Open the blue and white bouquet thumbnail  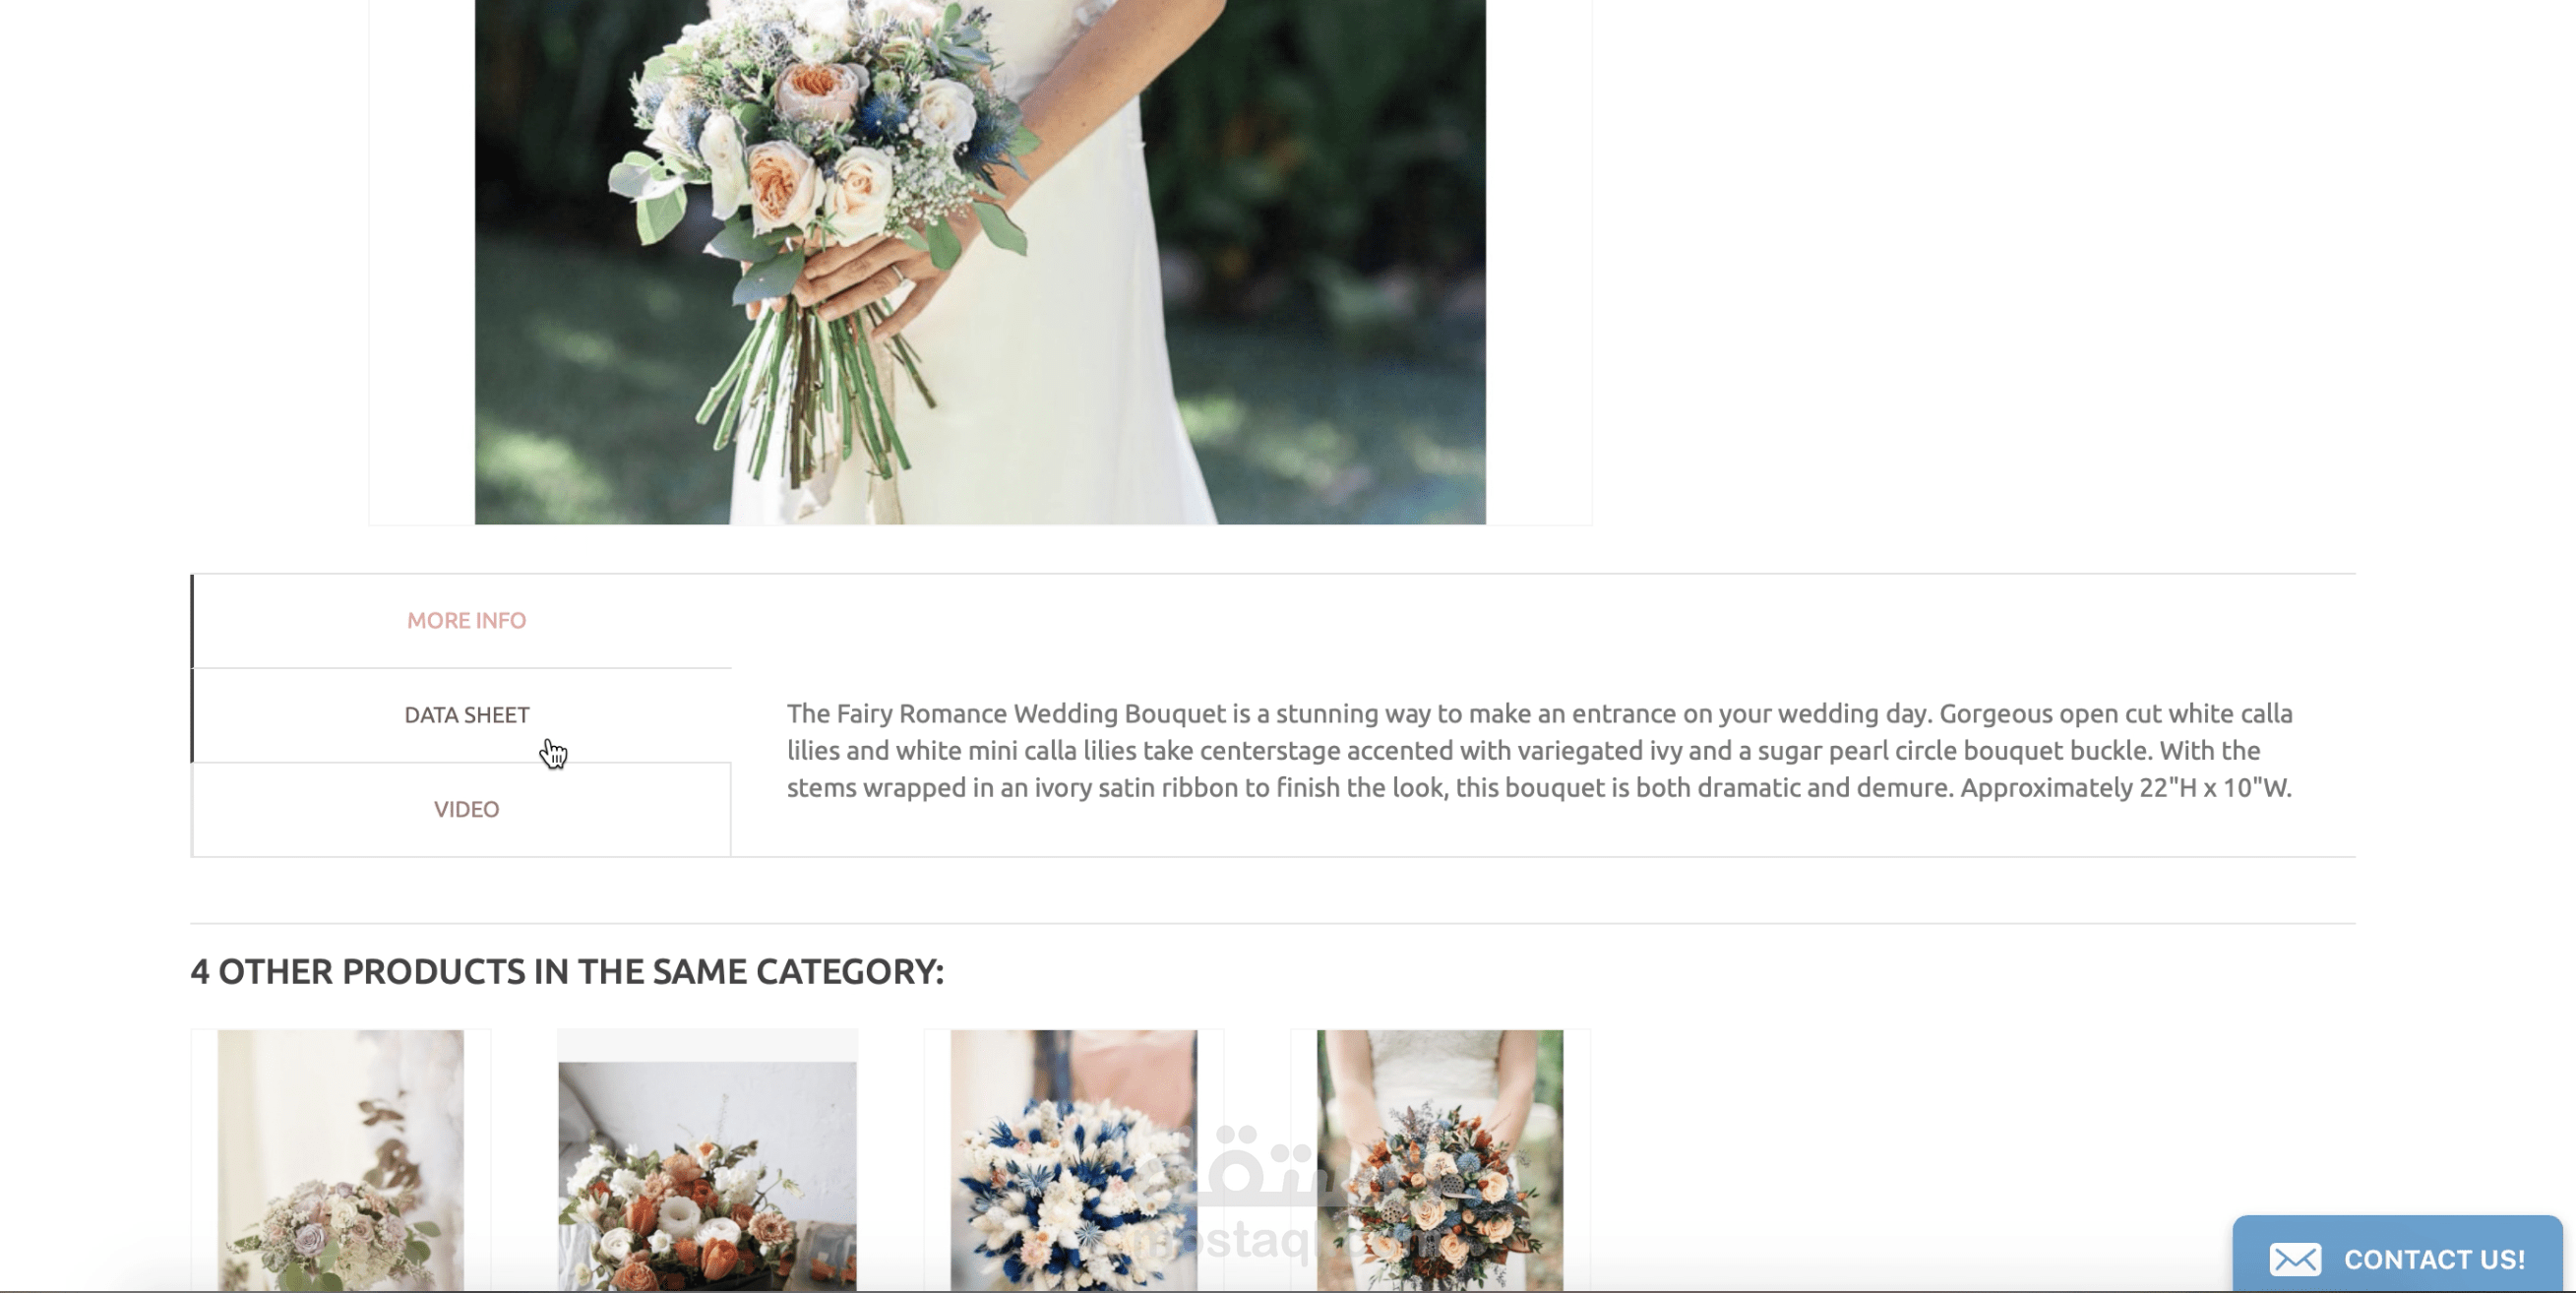point(1073,1160)
